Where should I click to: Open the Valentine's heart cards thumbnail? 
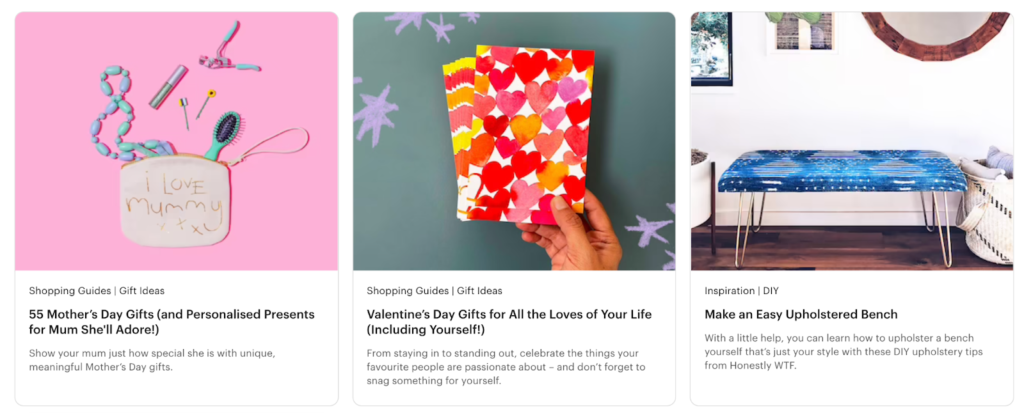click(514, 141)
